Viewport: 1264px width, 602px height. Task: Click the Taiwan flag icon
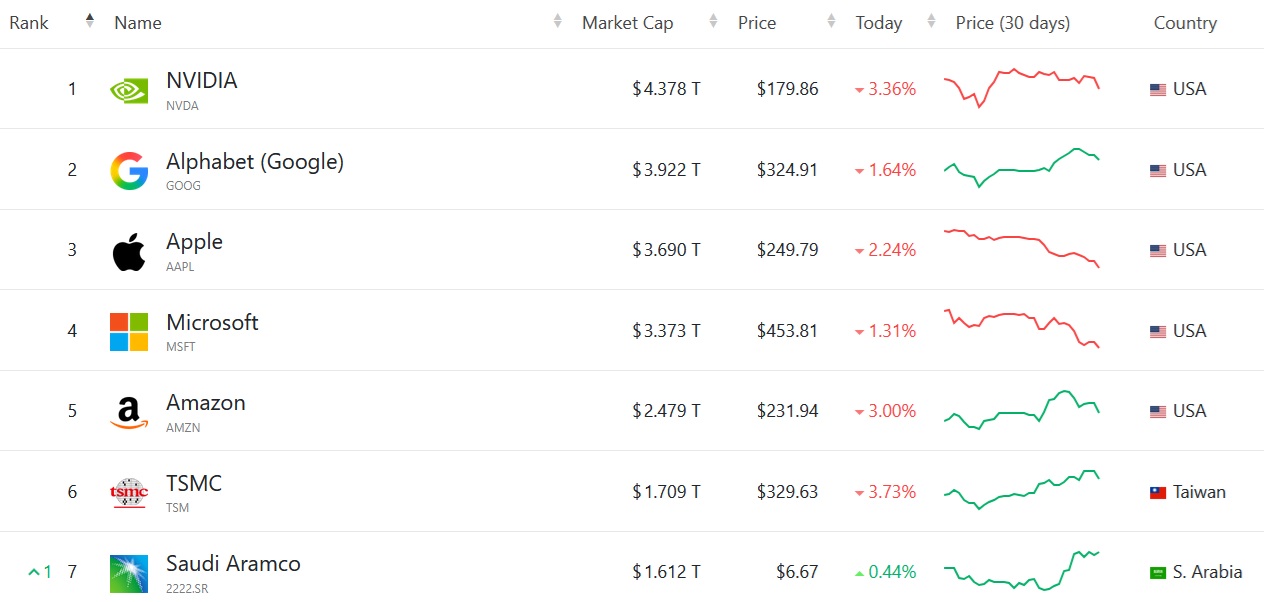coord(1158,493)
